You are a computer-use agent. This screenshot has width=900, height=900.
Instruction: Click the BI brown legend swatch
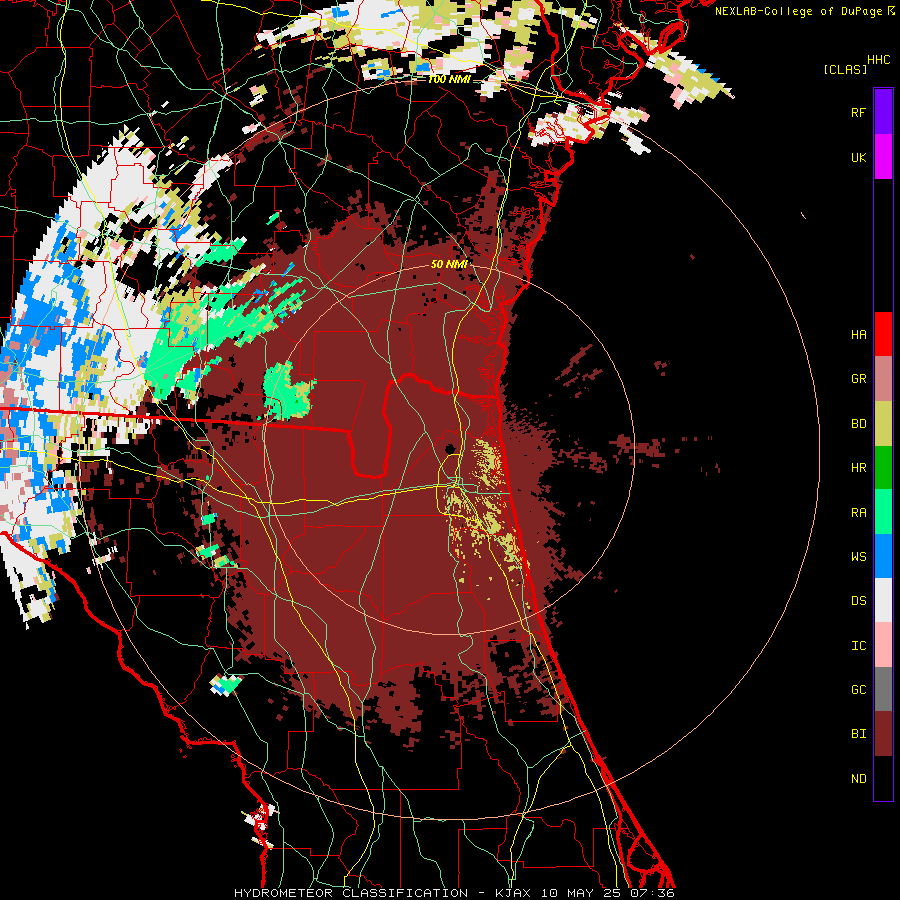point(883,734)
